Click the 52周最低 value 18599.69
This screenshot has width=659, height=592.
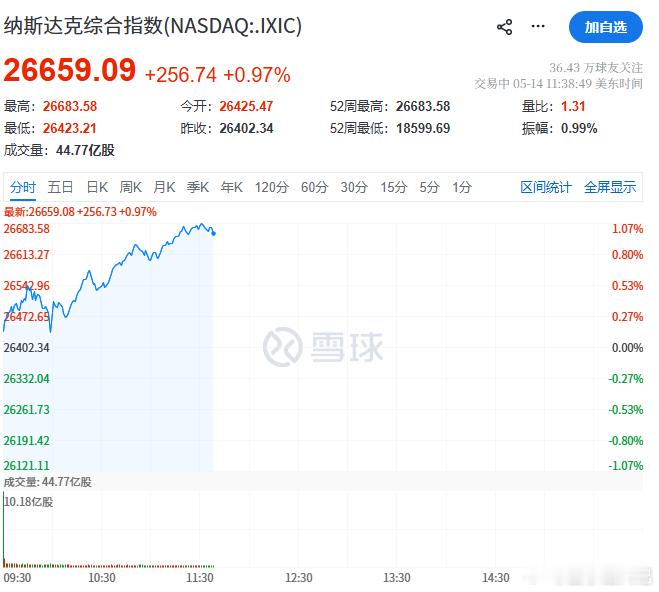[x=423, y=128]
